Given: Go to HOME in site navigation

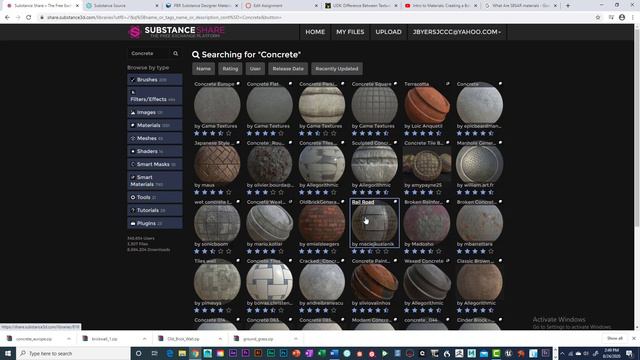Looking at the screenshot, I should [315, 32].
